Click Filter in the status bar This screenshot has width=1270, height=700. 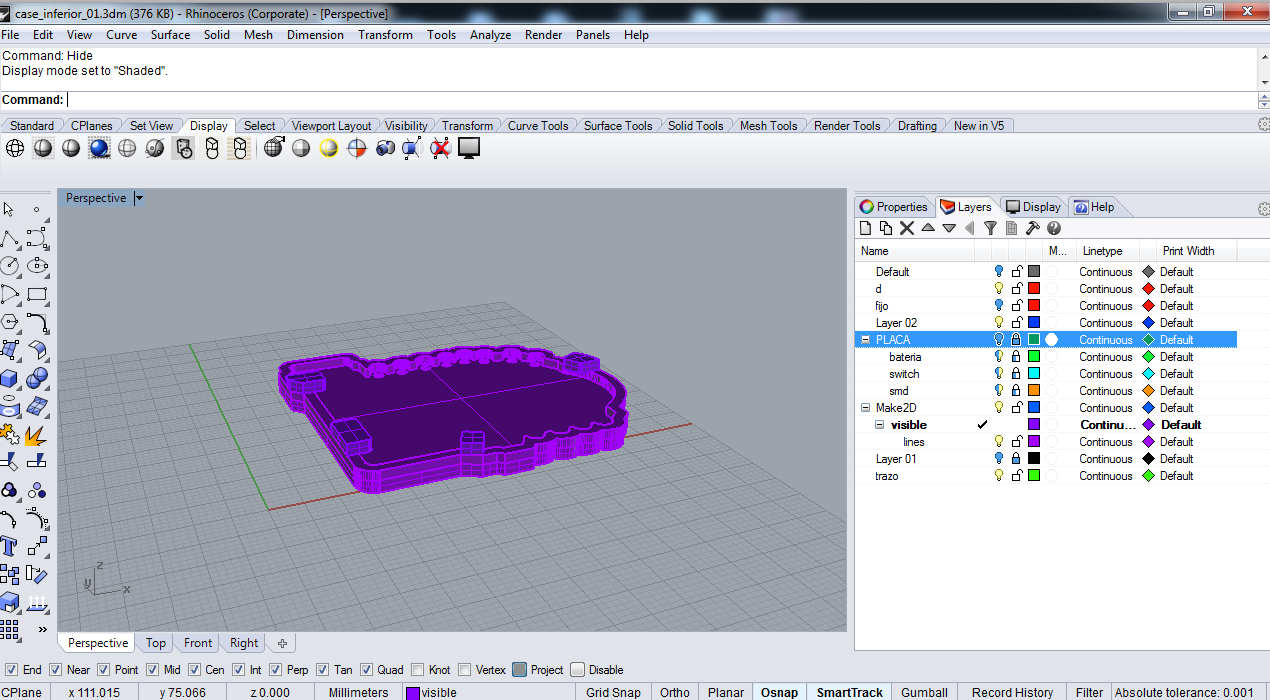tap(1089, 692)
